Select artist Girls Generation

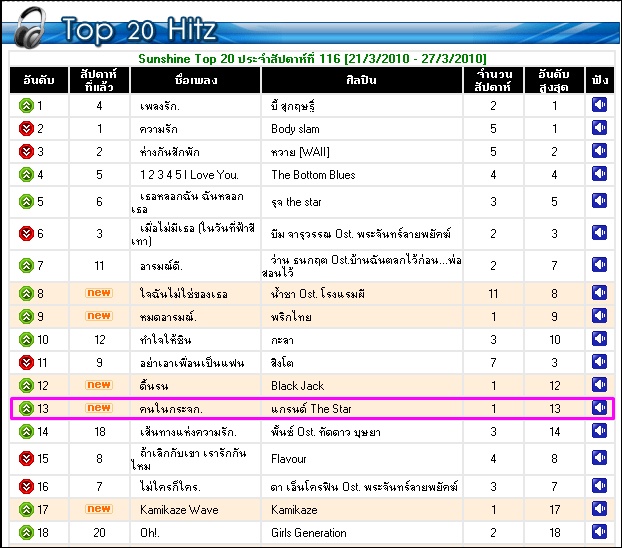pos(309,533)
